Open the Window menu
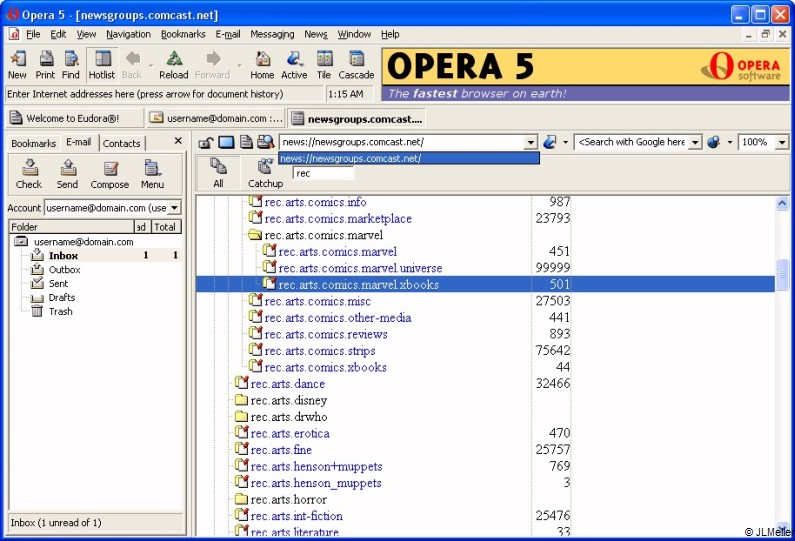795x541 pixels. click(354, 34)
